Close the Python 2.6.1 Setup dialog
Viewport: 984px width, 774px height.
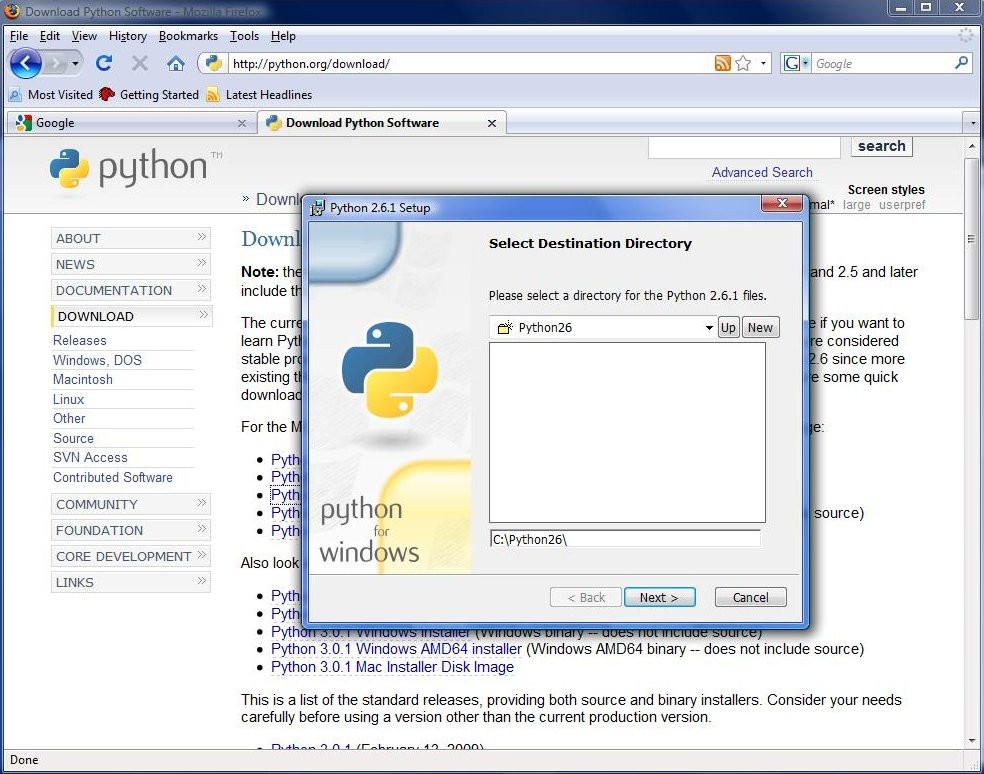pos(782,203)
